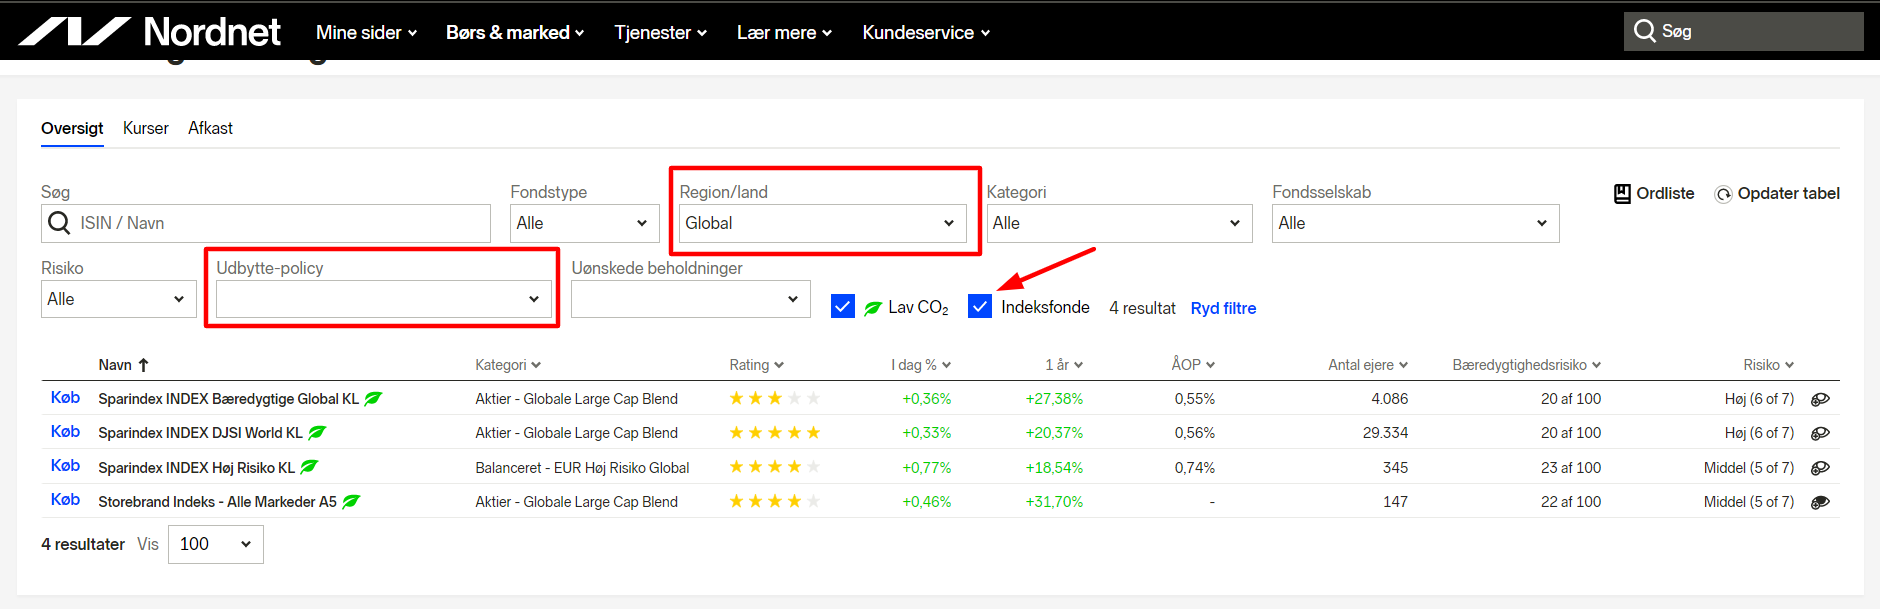Viewport: 1880px width, 609px height.
Task: Click the sort arrow next to Navn header
Action: click(143, 365)
